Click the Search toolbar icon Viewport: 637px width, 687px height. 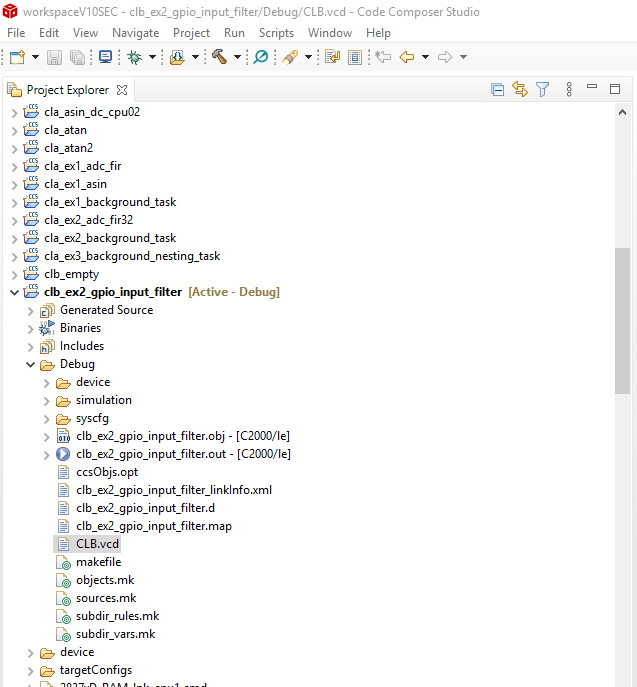pos(261,57)
